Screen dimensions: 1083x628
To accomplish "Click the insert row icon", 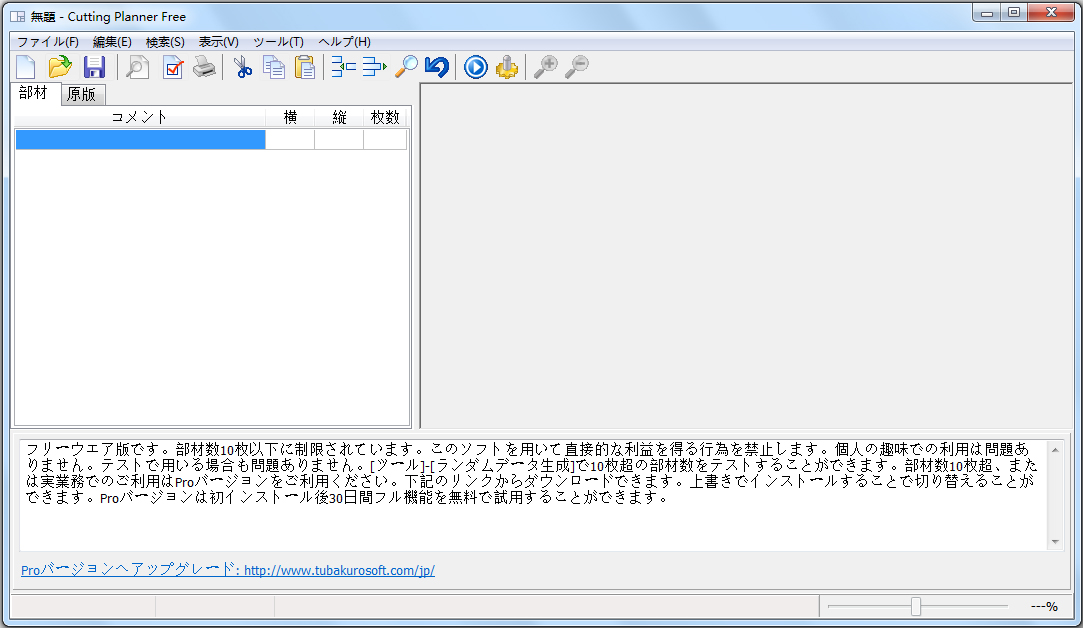I will click(x=343, y=67).
